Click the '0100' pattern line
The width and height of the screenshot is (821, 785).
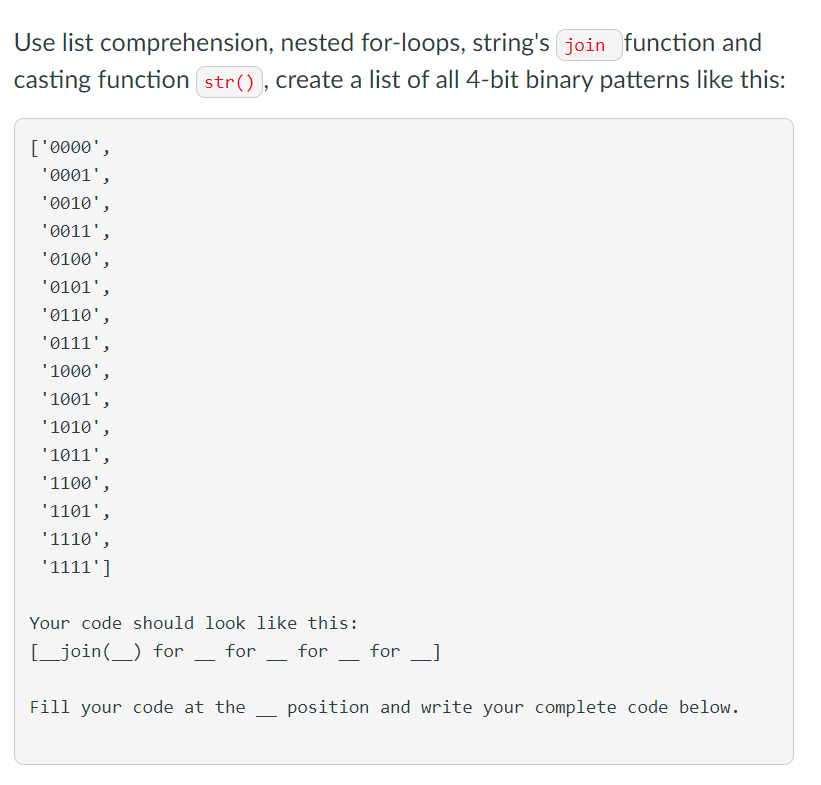point(75,260)
